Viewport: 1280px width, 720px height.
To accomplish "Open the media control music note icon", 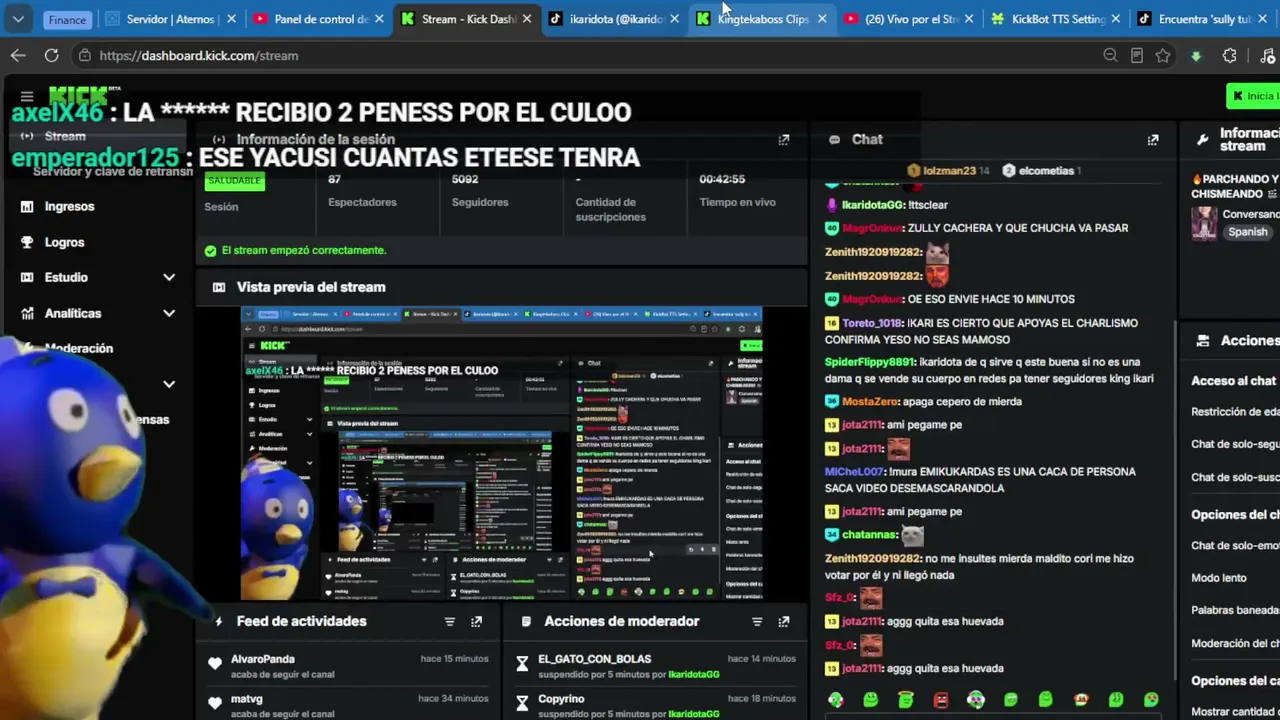I will tap(1268, 56).
